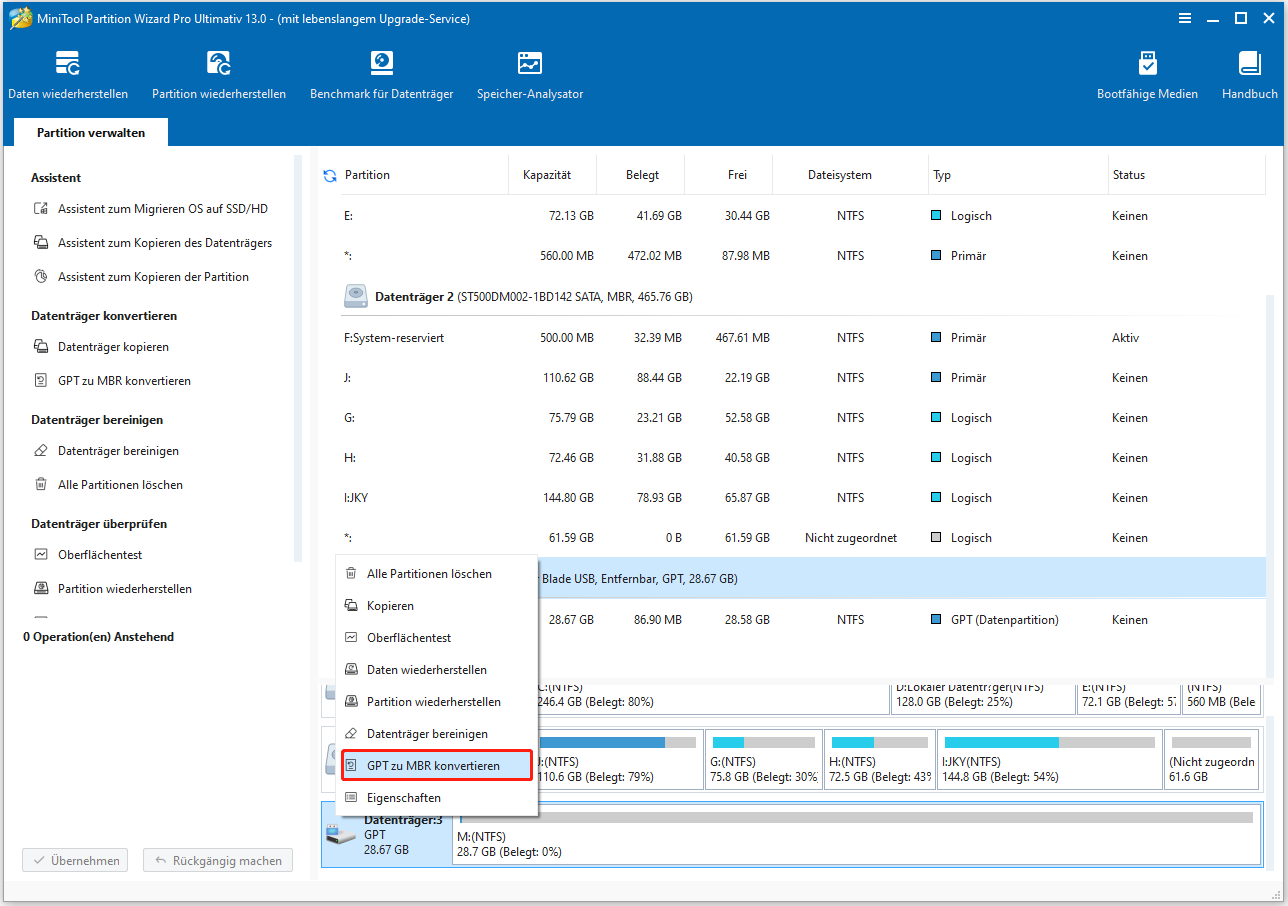Click the Übernehmen button

pyautogui.click(x=77, y=860)
